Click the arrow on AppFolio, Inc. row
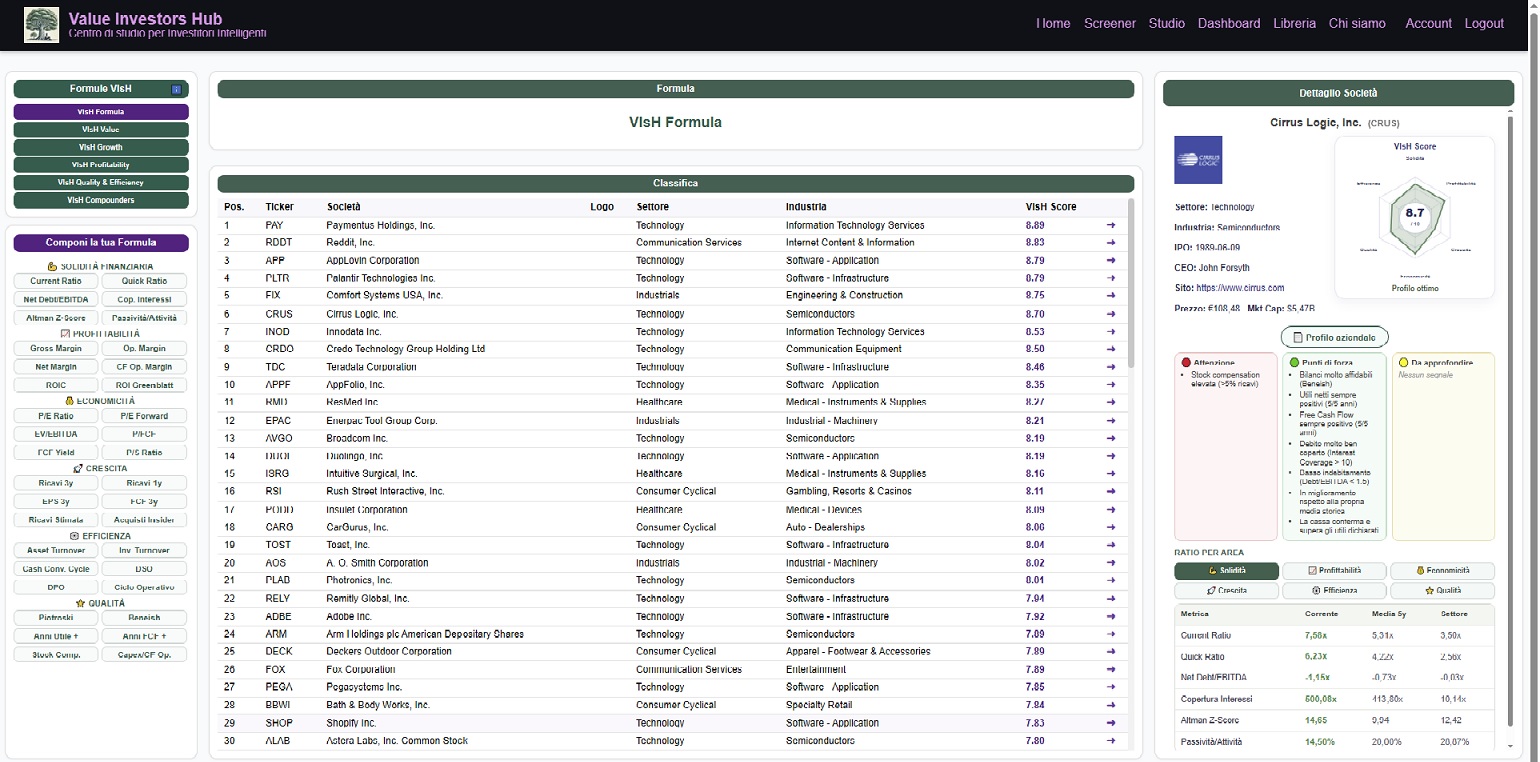Screen dimensions: 1540x762 [1111, 385]
